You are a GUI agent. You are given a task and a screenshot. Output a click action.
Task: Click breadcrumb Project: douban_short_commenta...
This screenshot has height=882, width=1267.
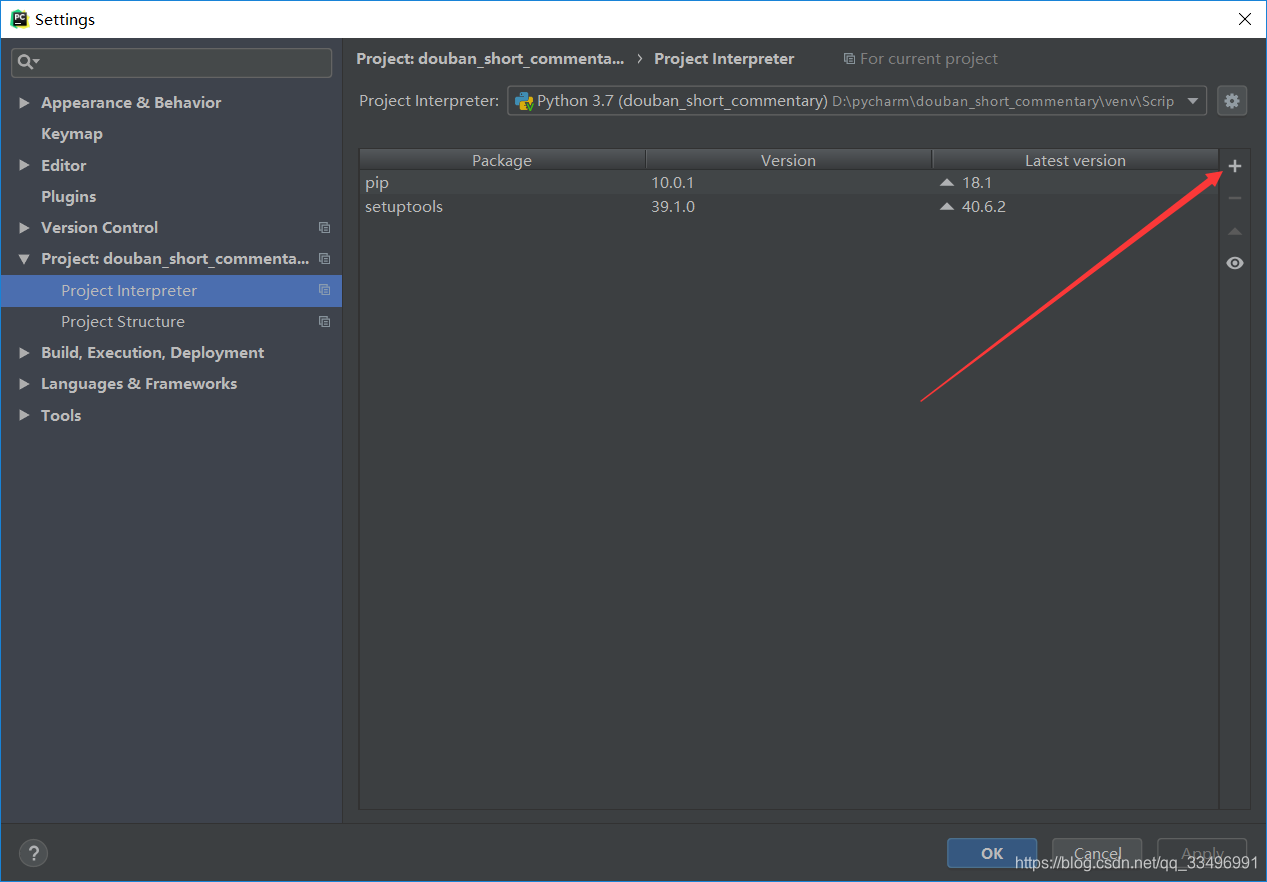490,59
